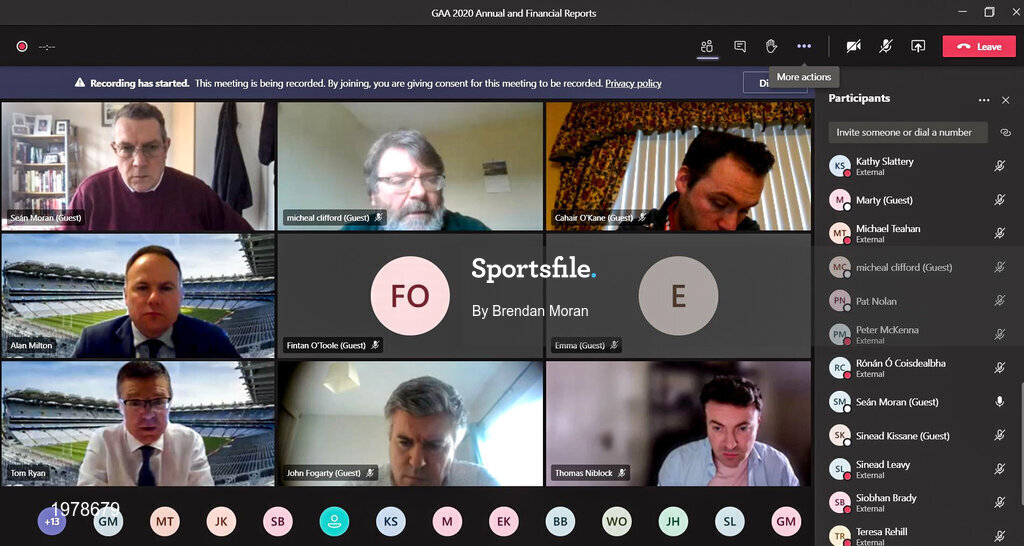The height and width of the screenshot is (546, 1024).
Task: Open the conversation chat icon
Action: [x=740, y=46]
